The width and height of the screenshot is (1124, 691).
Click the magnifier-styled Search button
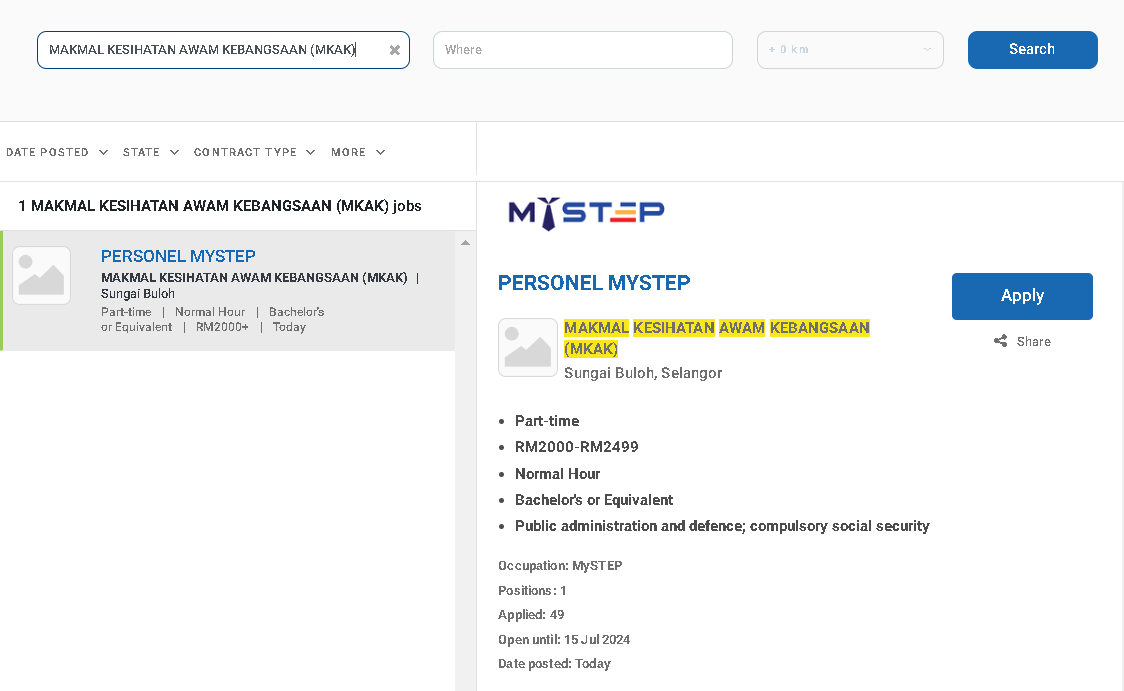(1032, 49)
